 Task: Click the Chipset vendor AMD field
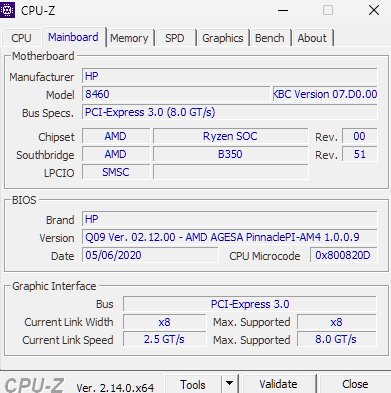(116, 136)
